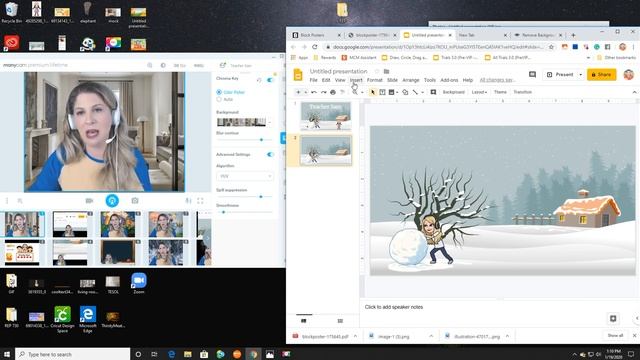Select the Text box tool
This screenshot has width=640, height=360.
[382, 92]
